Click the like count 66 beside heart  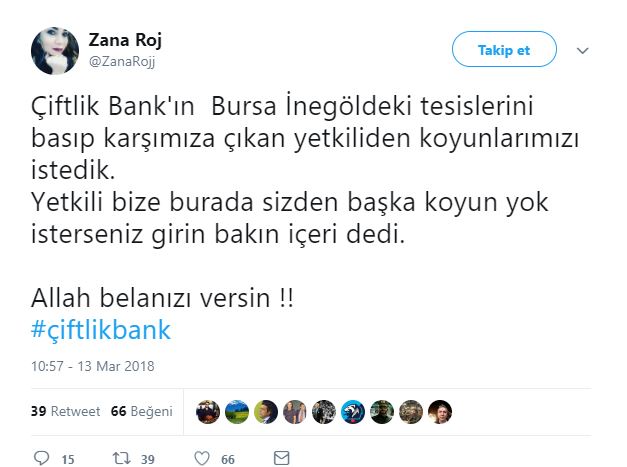228,459
